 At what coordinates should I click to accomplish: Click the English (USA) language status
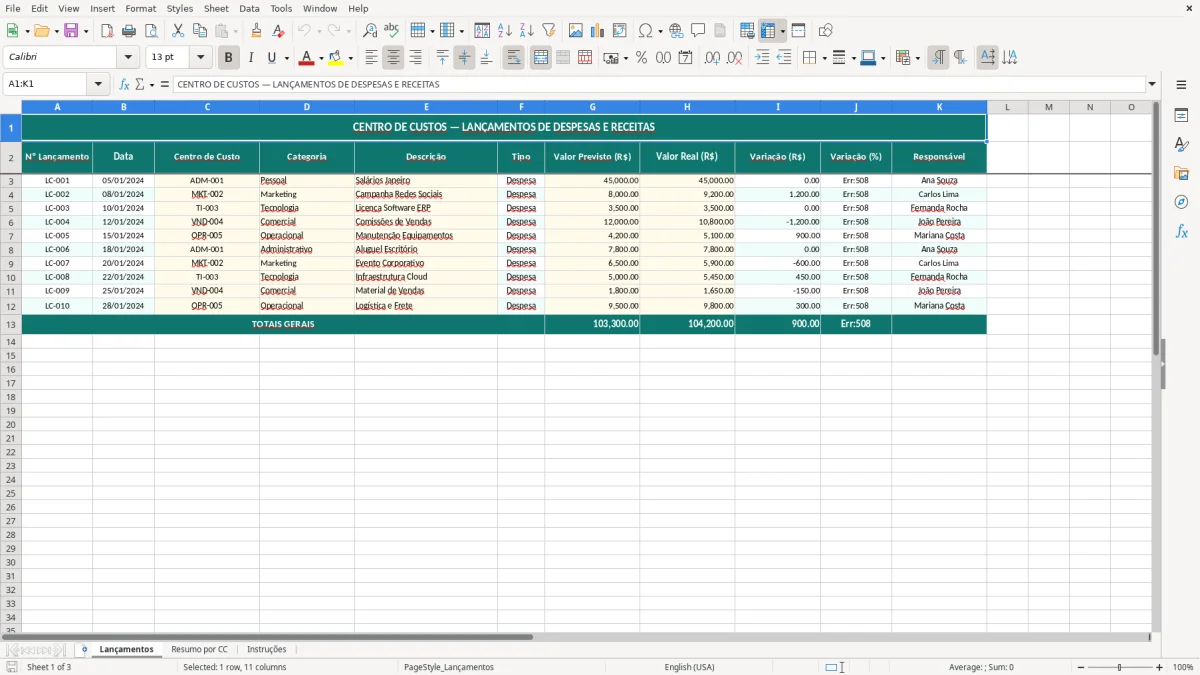(x=689, y=667)
